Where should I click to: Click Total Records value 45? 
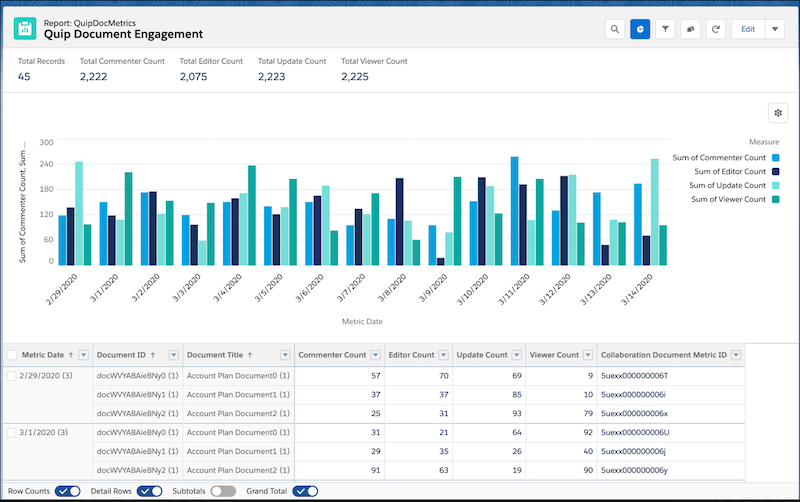click(x=24, y=77)
